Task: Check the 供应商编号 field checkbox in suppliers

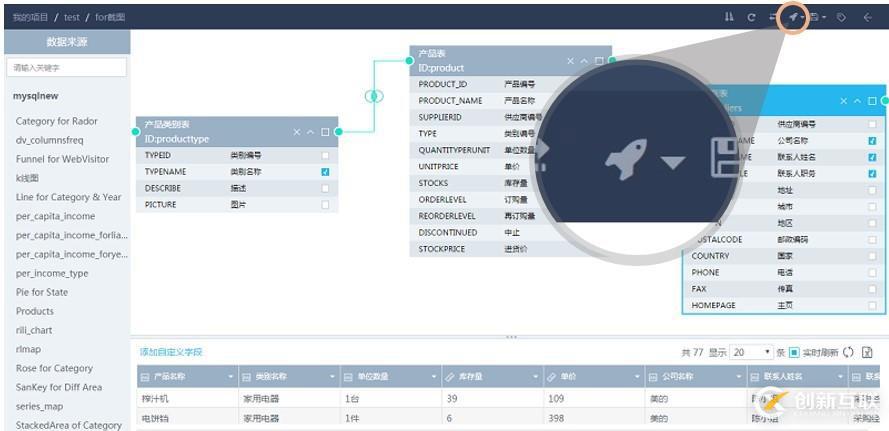Action: click(x=872, y=124)
